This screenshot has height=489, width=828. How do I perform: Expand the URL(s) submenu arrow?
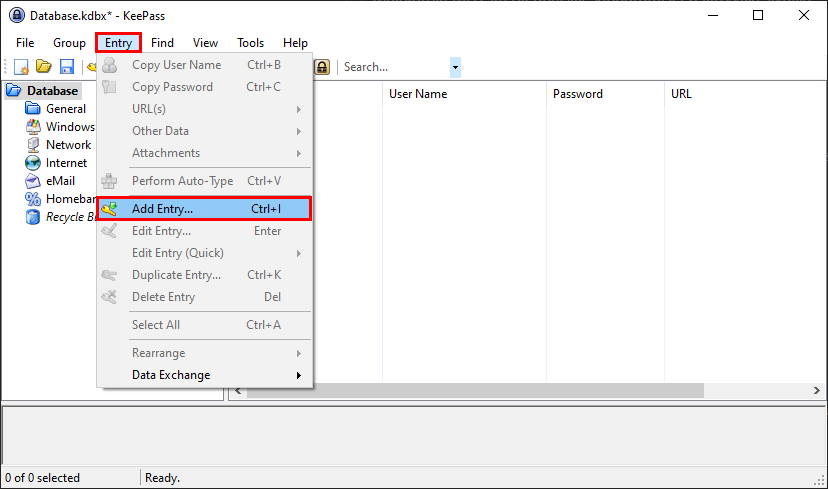[x=299, y=109]
